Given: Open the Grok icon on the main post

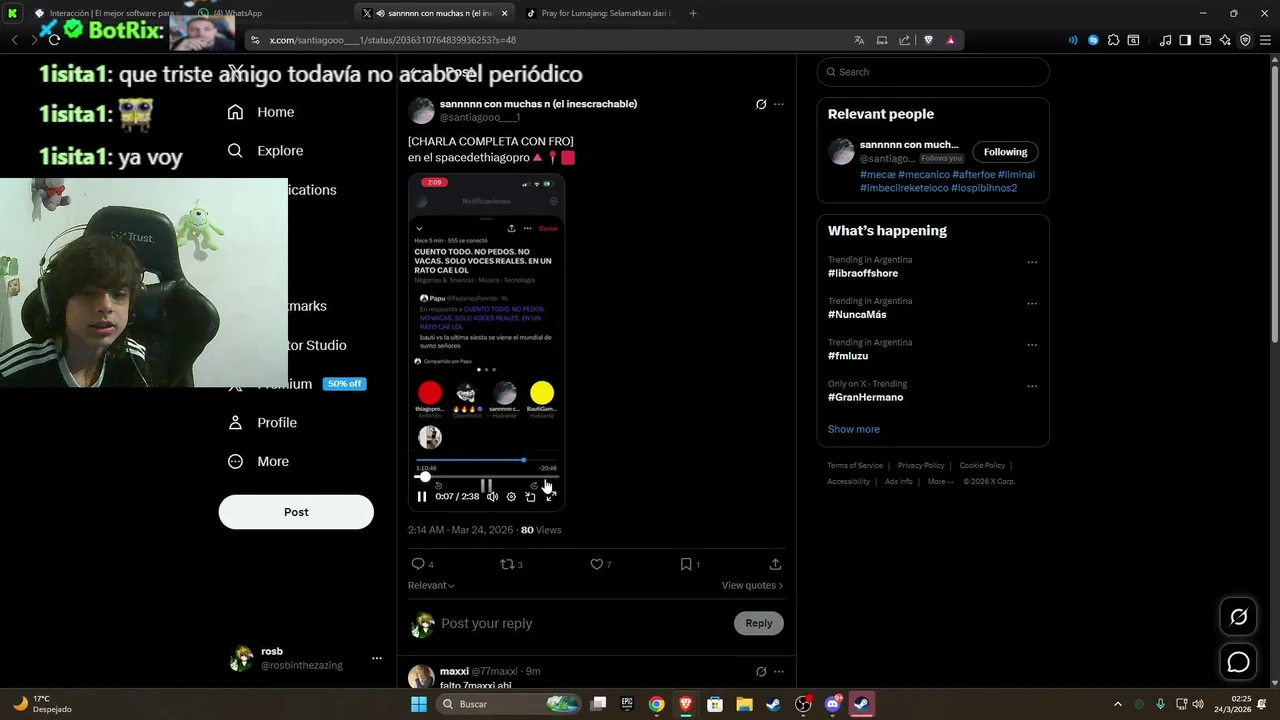Looking at the screenshot, I should coord(761,104).
